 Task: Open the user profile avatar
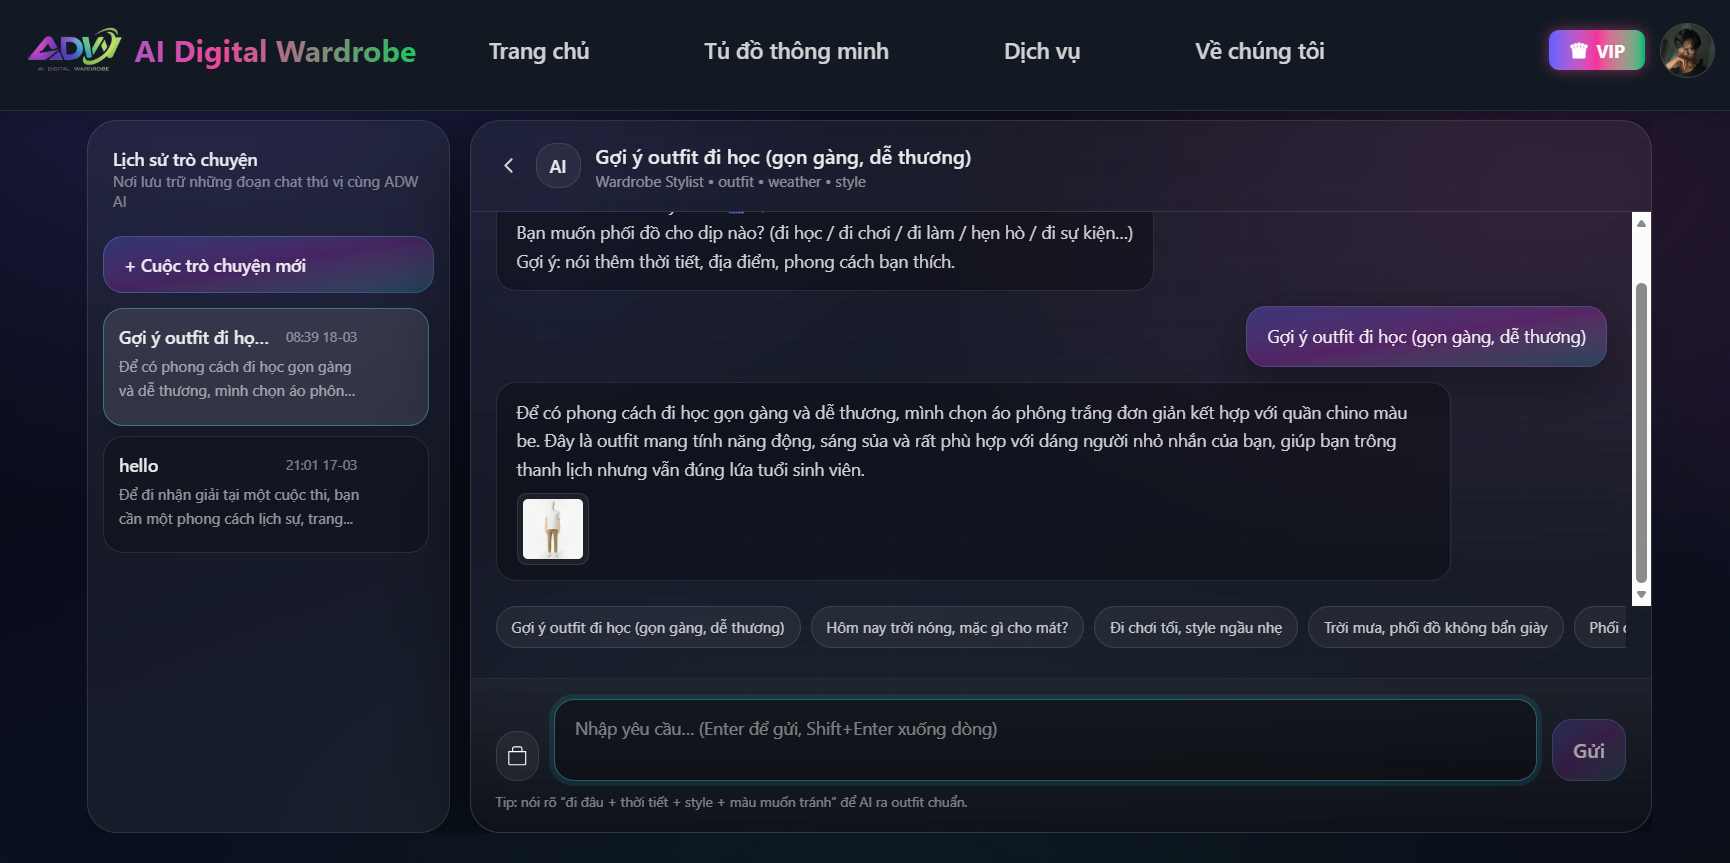coord(1687,50)
